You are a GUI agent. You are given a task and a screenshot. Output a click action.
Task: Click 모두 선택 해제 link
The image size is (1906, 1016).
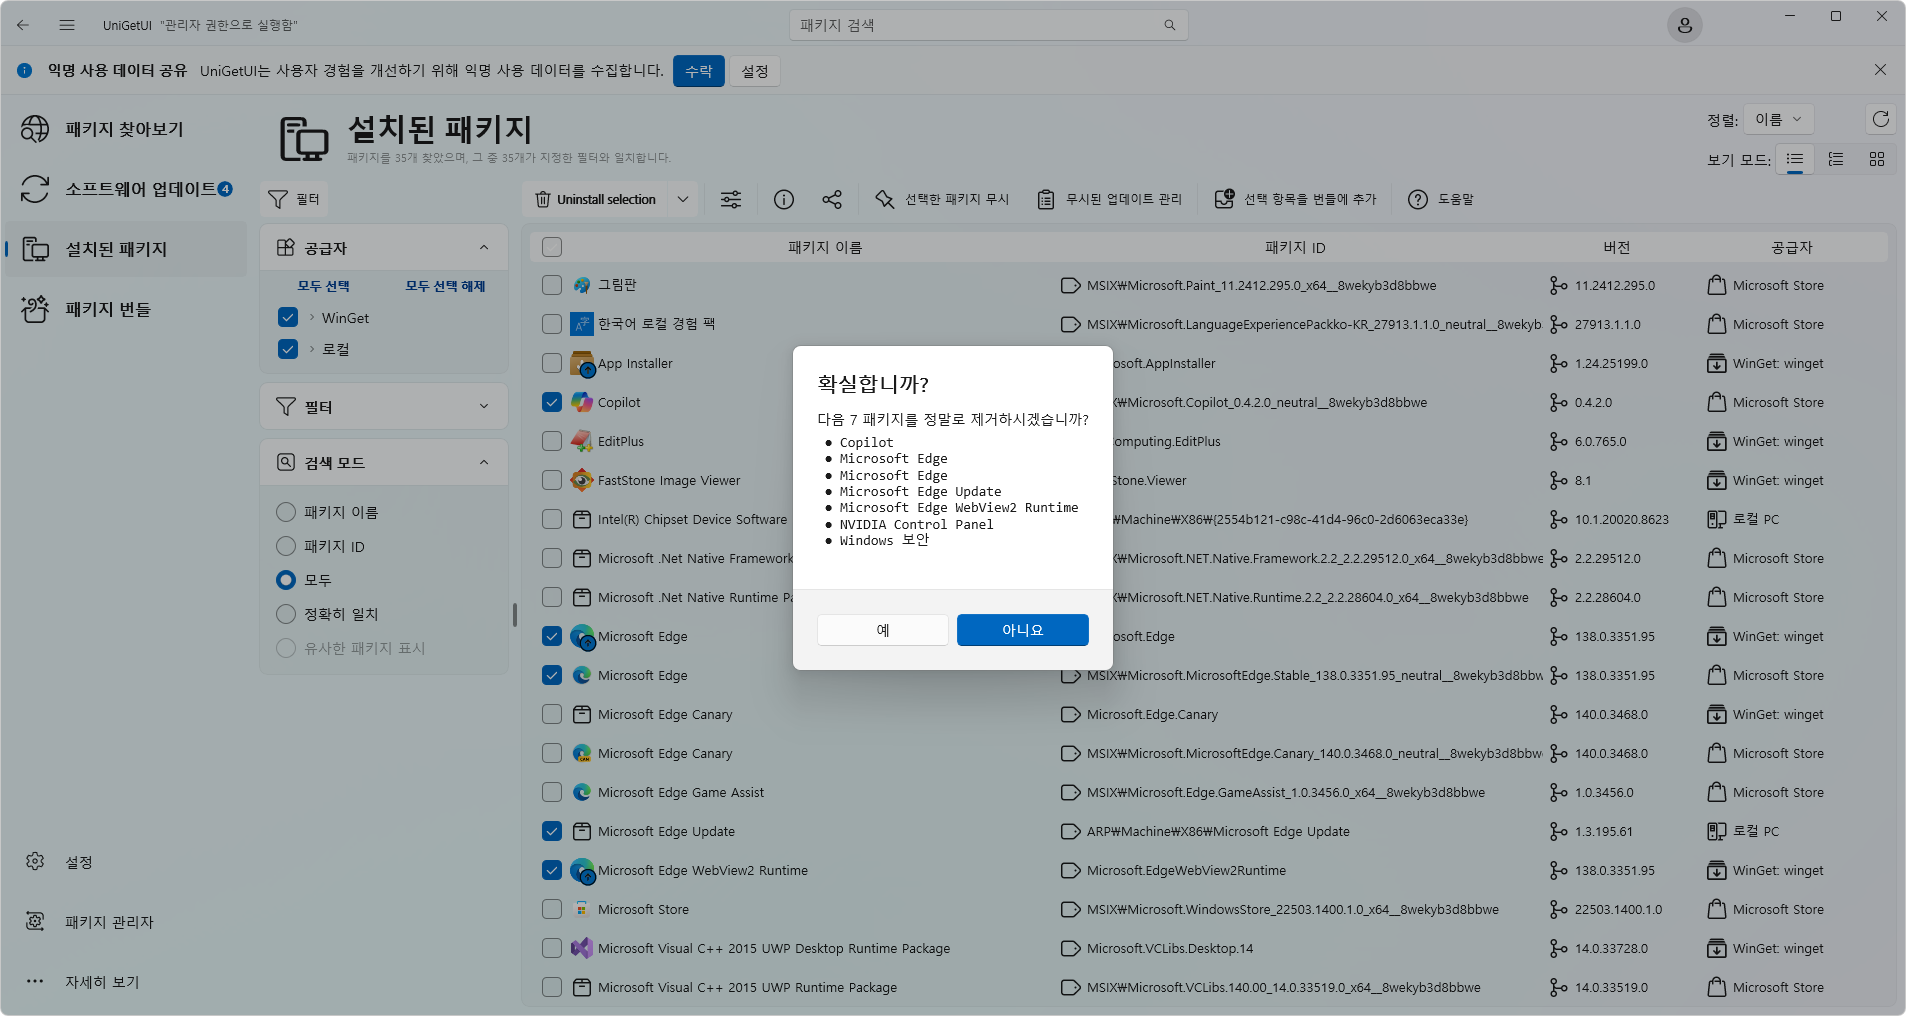pyautogui.click(x=445, y=286)
